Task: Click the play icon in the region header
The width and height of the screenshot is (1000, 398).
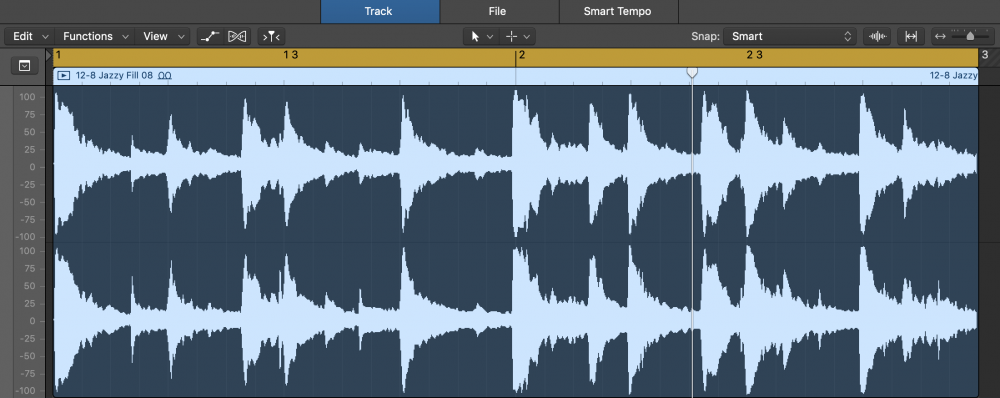Action: (x=64, y=75)
